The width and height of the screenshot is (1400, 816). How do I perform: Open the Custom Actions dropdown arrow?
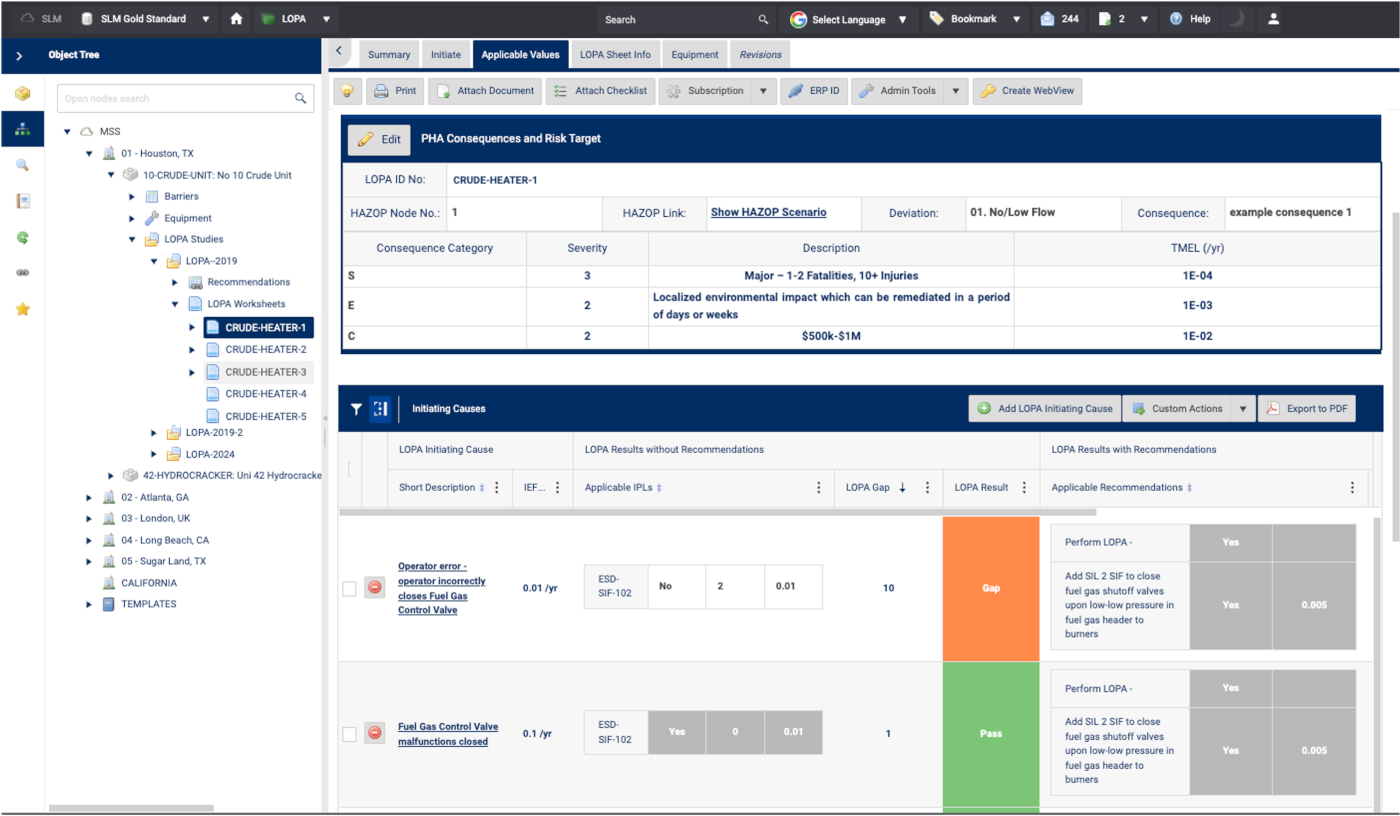pyautogui.click(x=1242, y=409)
